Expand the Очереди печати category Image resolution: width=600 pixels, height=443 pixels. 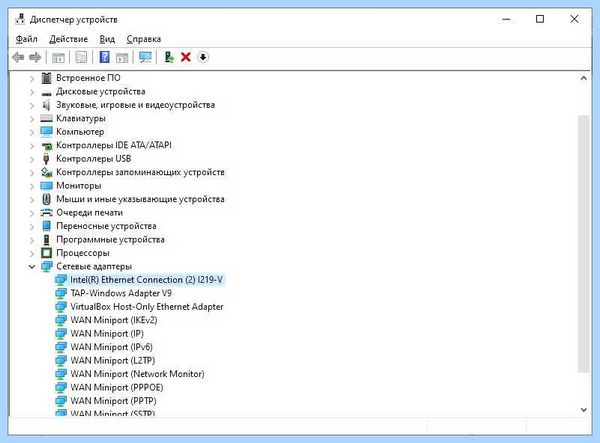(32, 213)
